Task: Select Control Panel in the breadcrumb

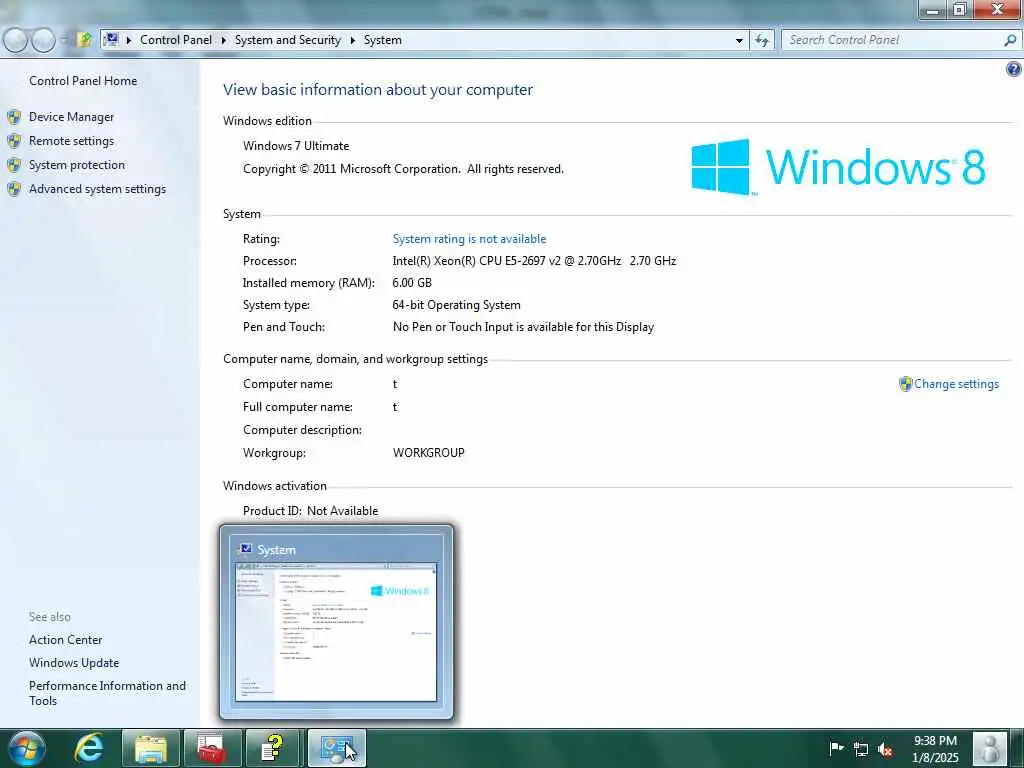Action: (x=176, y=40)
